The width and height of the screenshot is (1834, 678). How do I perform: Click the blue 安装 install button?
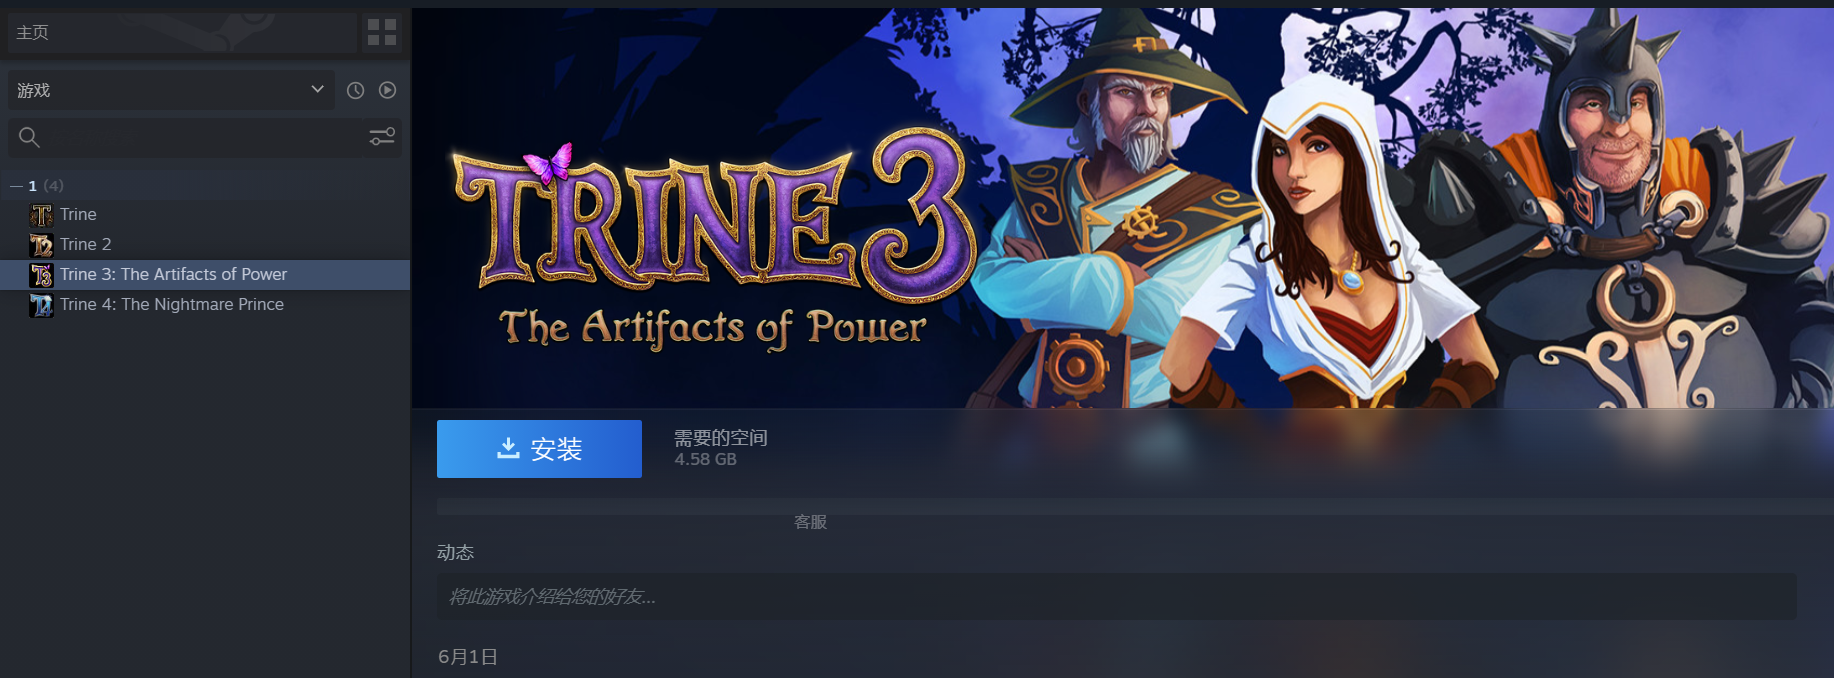point(539,449)
